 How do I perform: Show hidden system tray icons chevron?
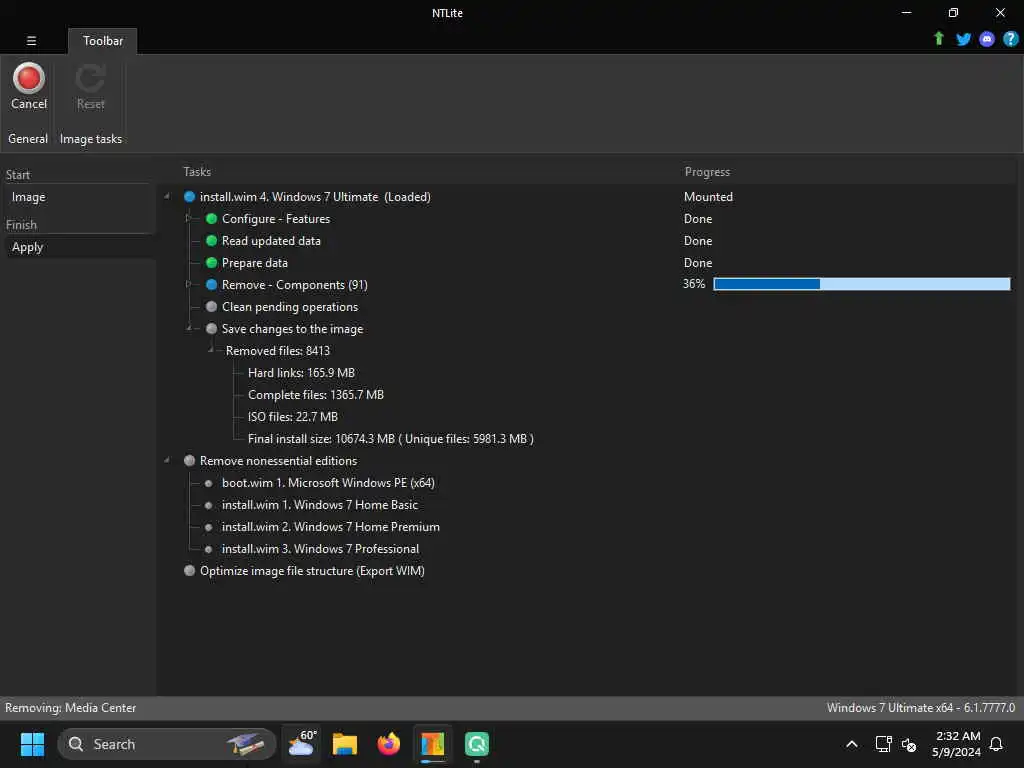point(852,744)
